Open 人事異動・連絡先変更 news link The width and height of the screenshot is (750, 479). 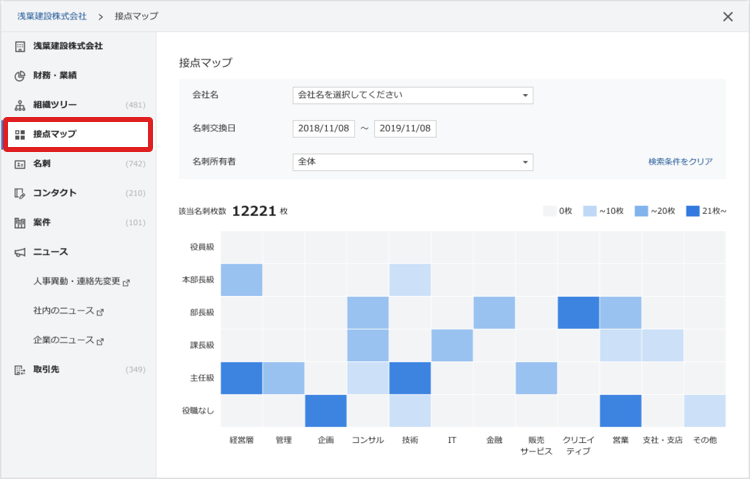(x=77, y=281)
